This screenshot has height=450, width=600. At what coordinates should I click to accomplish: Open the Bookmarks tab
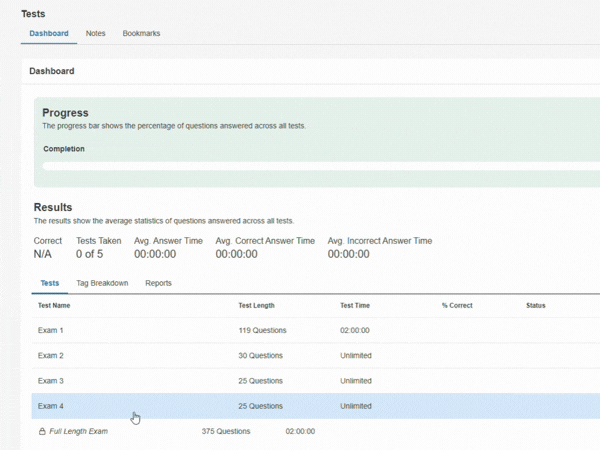click(x=141, y=33)
